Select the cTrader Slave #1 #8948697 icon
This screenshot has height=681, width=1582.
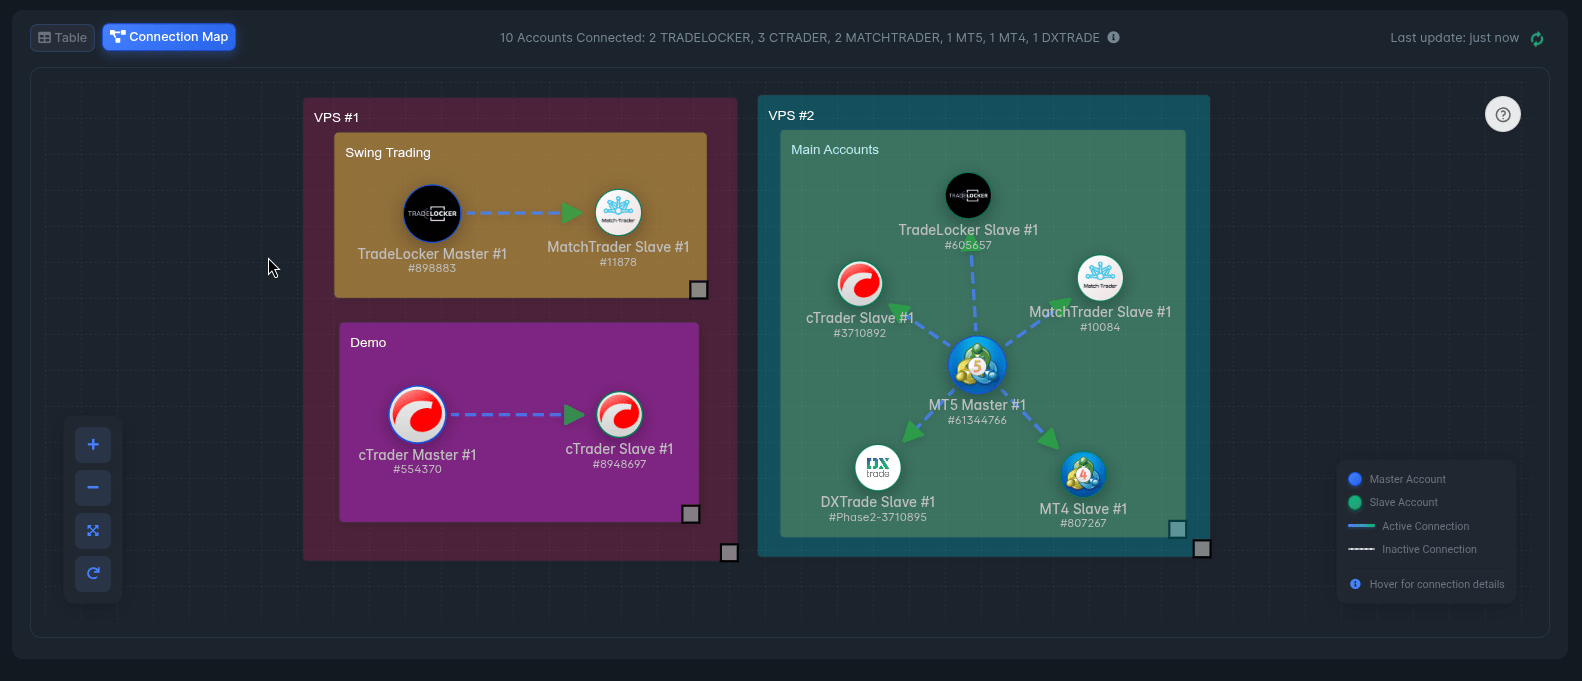pos(619,414)
